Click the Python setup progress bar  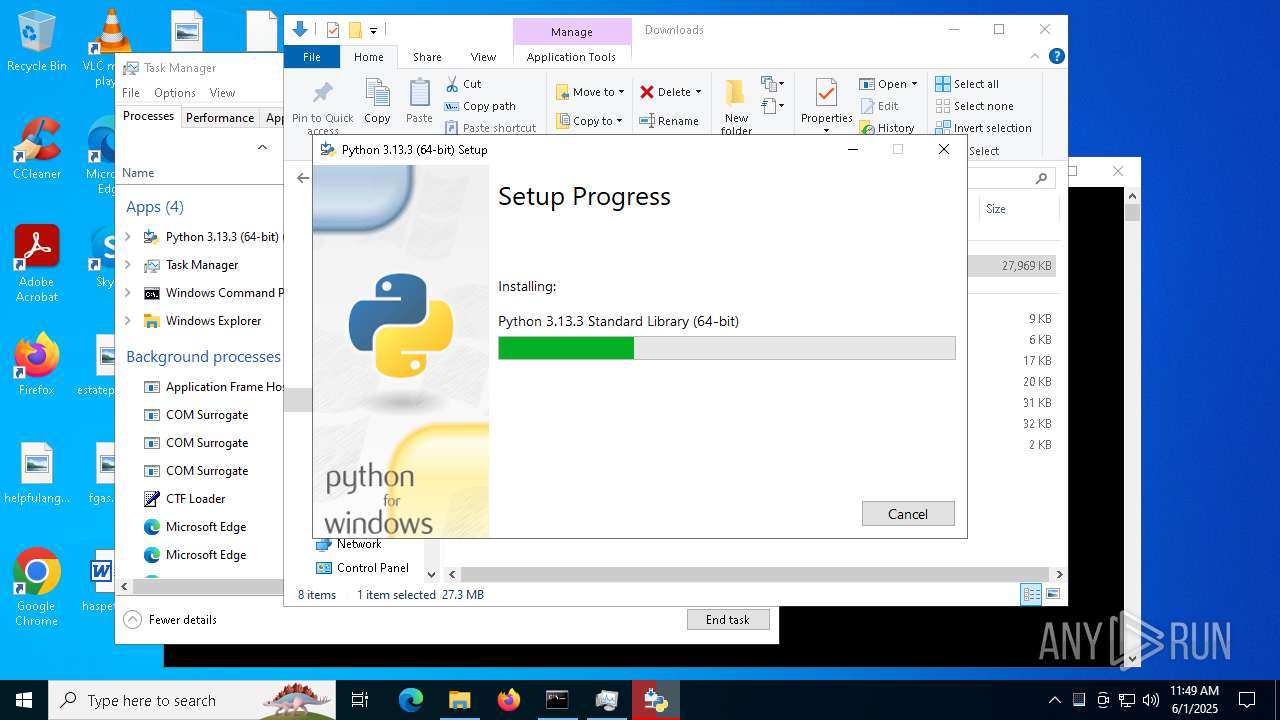[x=727, y=348]
